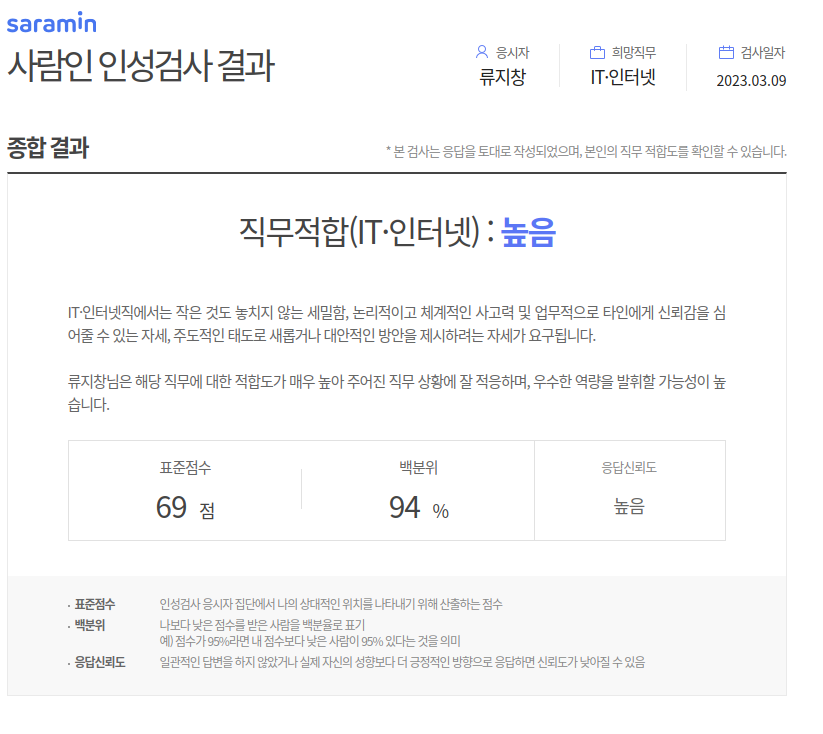
Task: Click the applicant name 류지창 in header
Action: pos(502,78)
